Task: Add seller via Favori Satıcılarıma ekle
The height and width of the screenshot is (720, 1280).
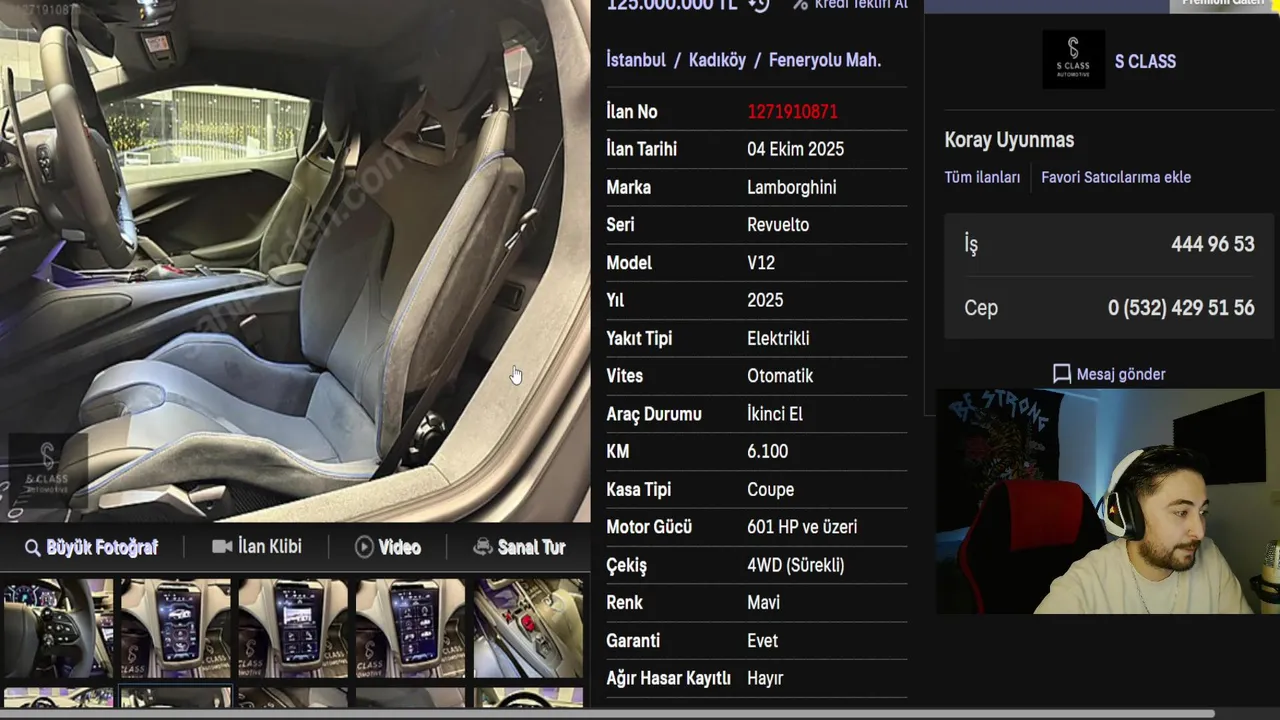Action: tap(1116, 177)
